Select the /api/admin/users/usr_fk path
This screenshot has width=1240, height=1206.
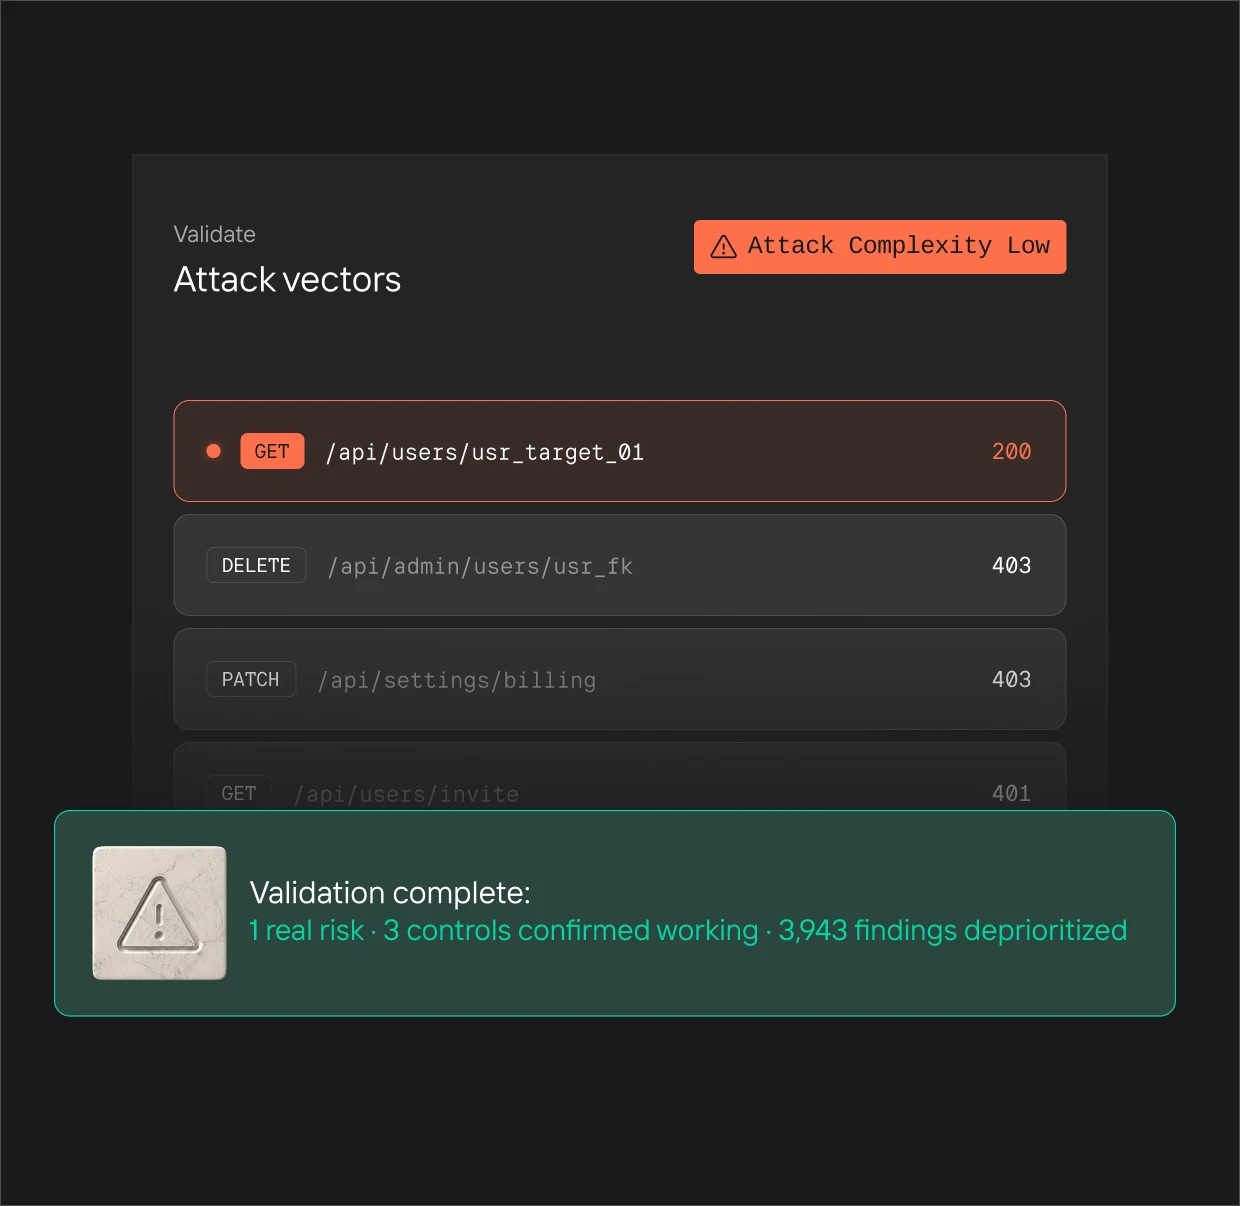click(480, 567)
